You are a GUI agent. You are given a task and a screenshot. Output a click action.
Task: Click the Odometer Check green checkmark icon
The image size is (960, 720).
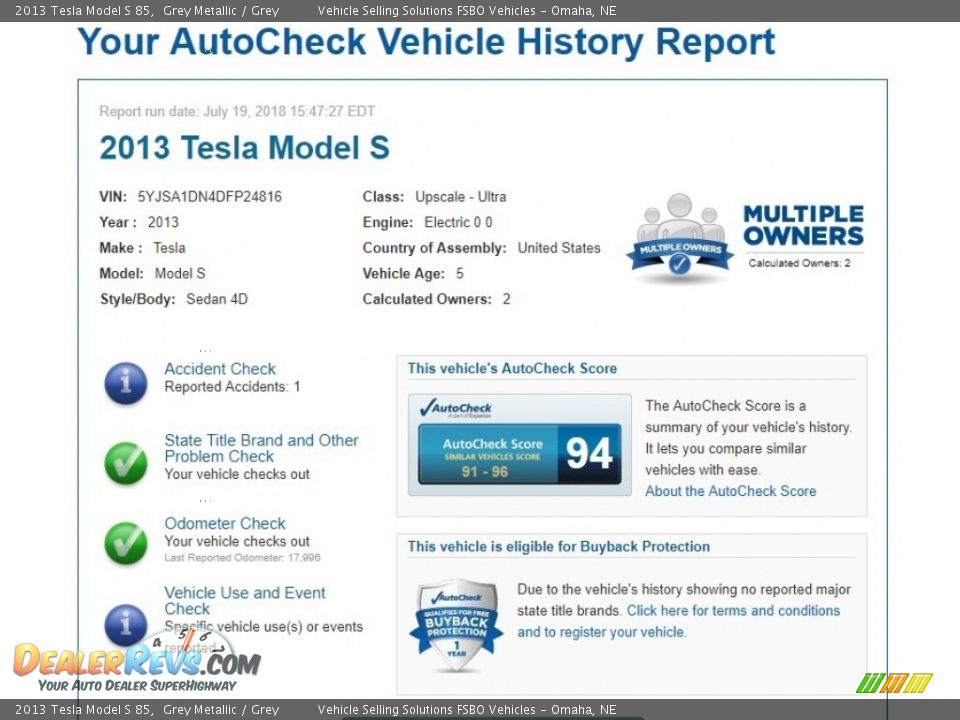click(x=126, y=542)
